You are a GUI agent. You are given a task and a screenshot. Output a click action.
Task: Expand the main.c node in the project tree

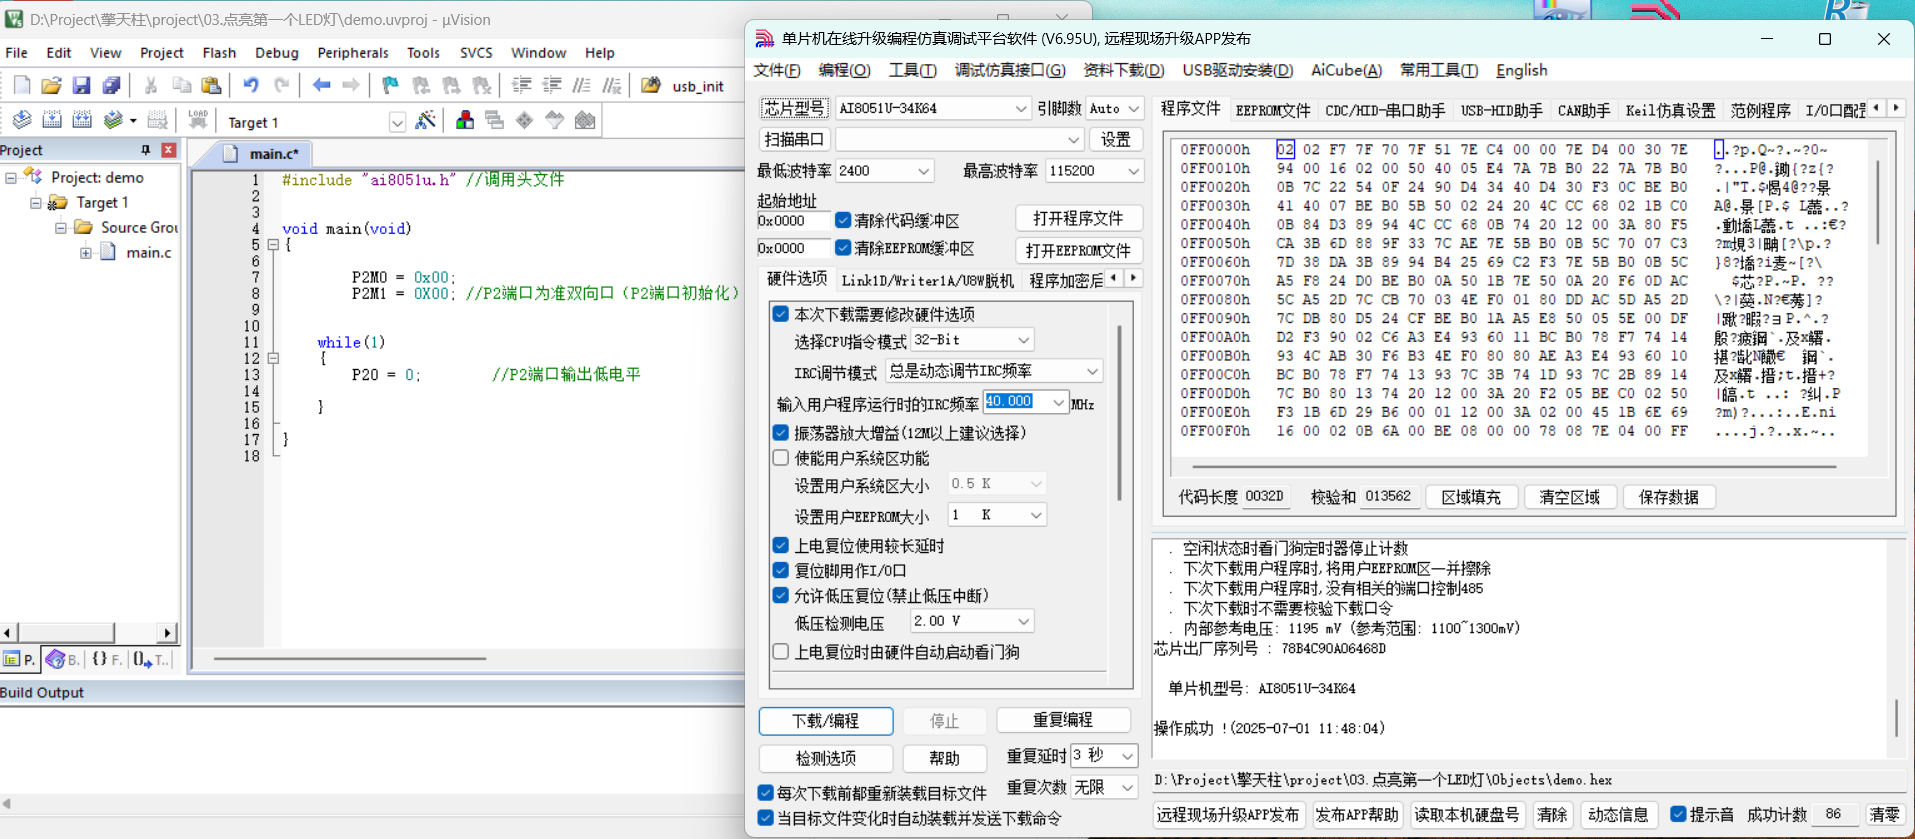[x=86, y=253]
